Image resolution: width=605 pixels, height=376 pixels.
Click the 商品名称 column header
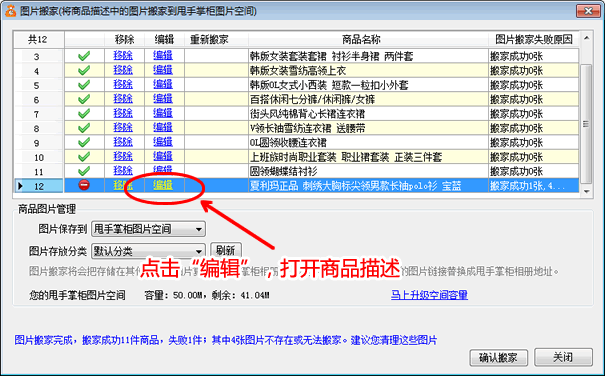[x=361, y=39]
